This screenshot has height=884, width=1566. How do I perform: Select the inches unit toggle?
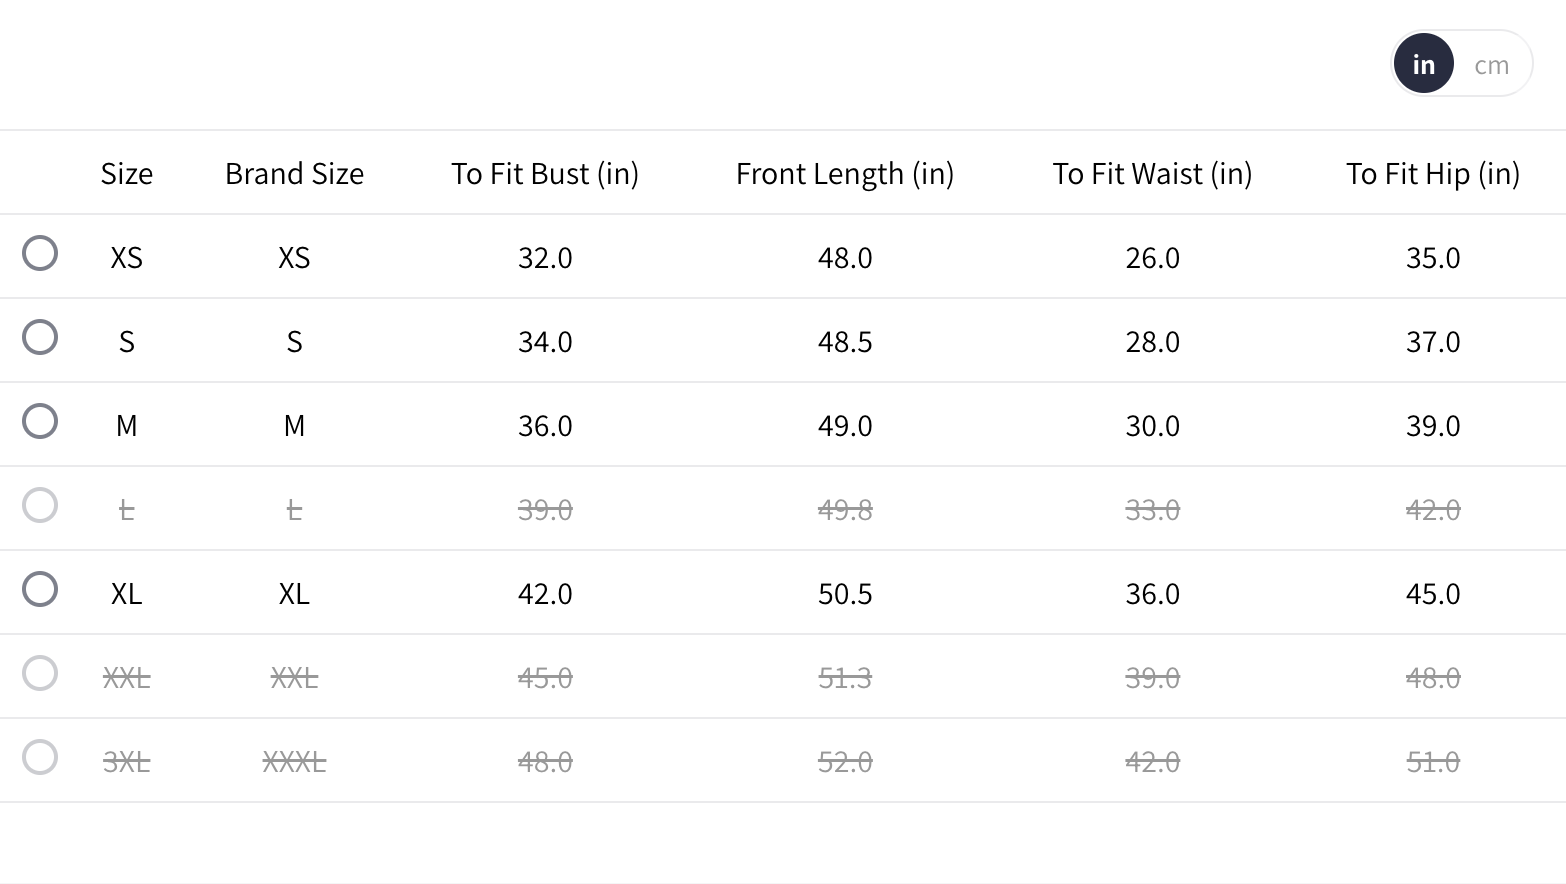[x=1423, y=64]
